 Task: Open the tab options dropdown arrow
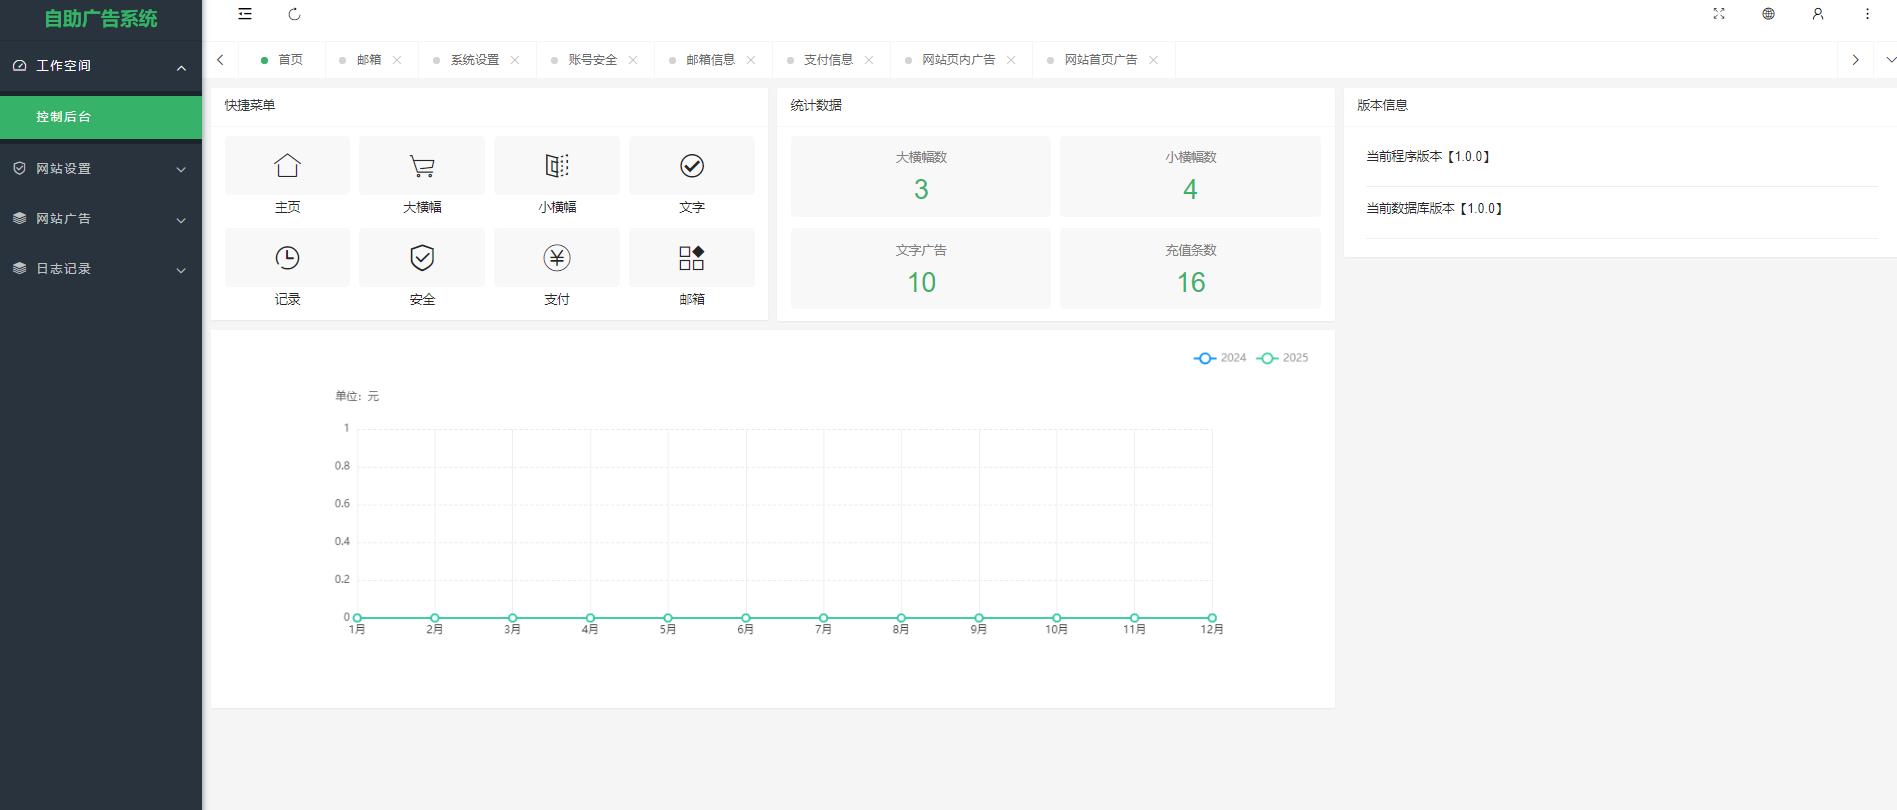point(1890,60)
